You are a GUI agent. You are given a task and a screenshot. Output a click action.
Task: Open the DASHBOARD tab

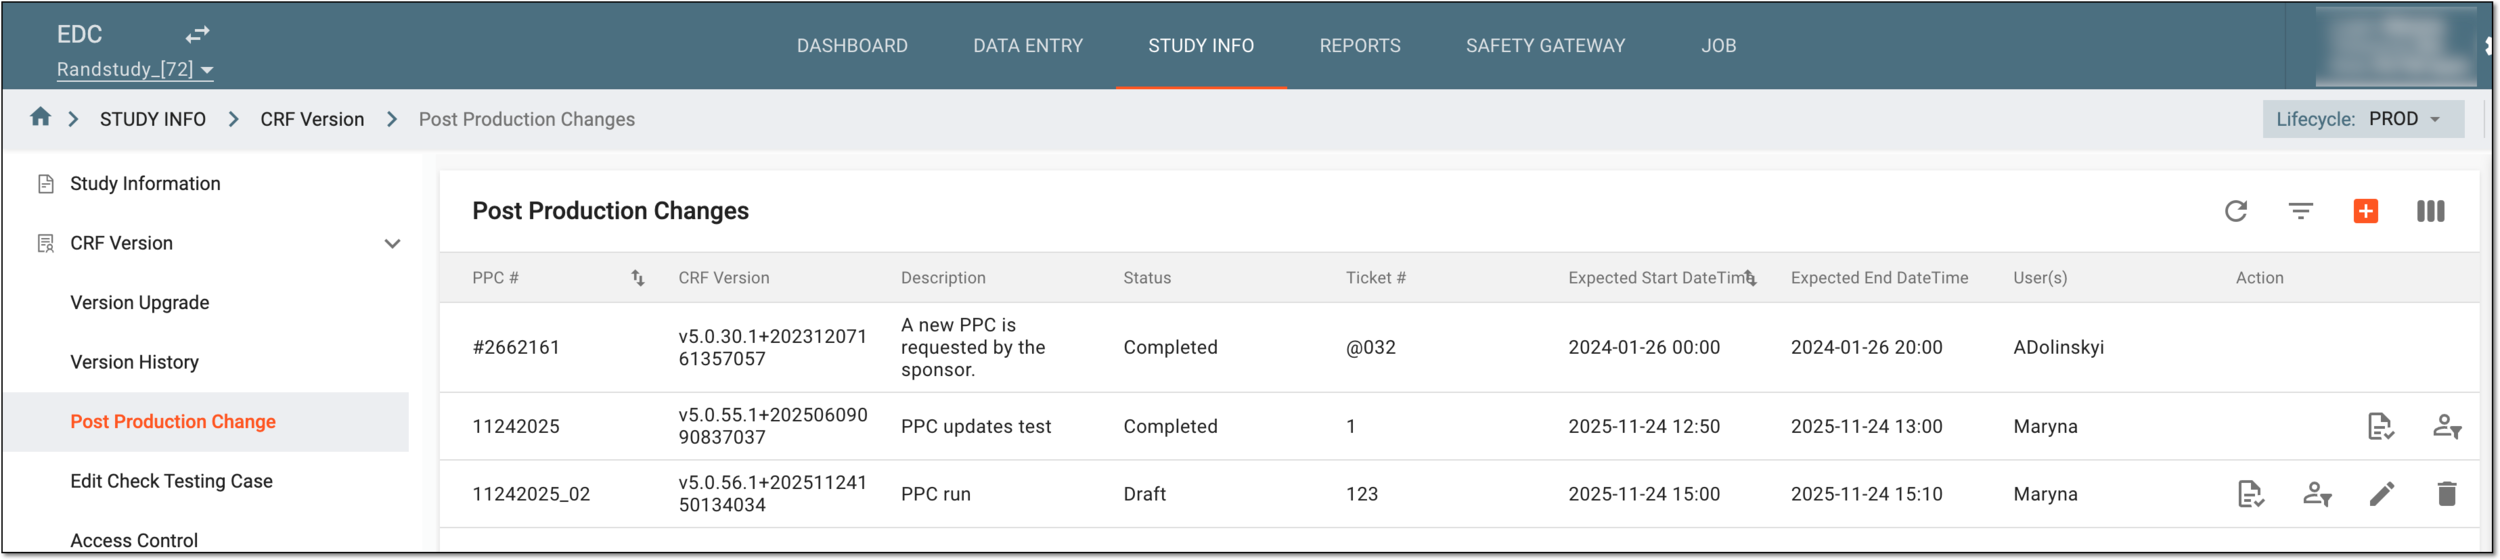pyautogui.click(x=852, y=46)
